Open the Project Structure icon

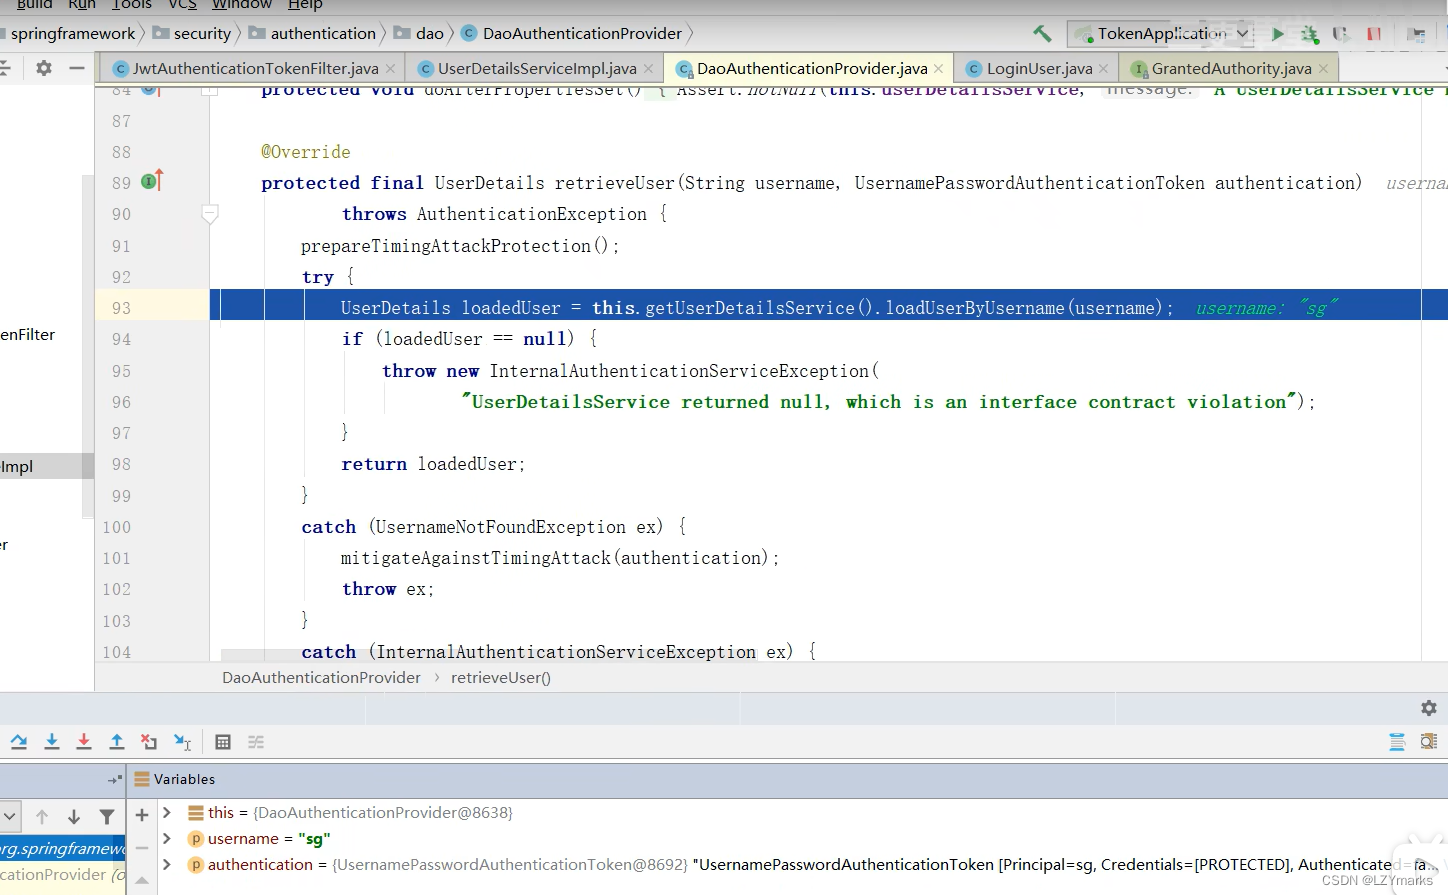[x=1416, y=34]
